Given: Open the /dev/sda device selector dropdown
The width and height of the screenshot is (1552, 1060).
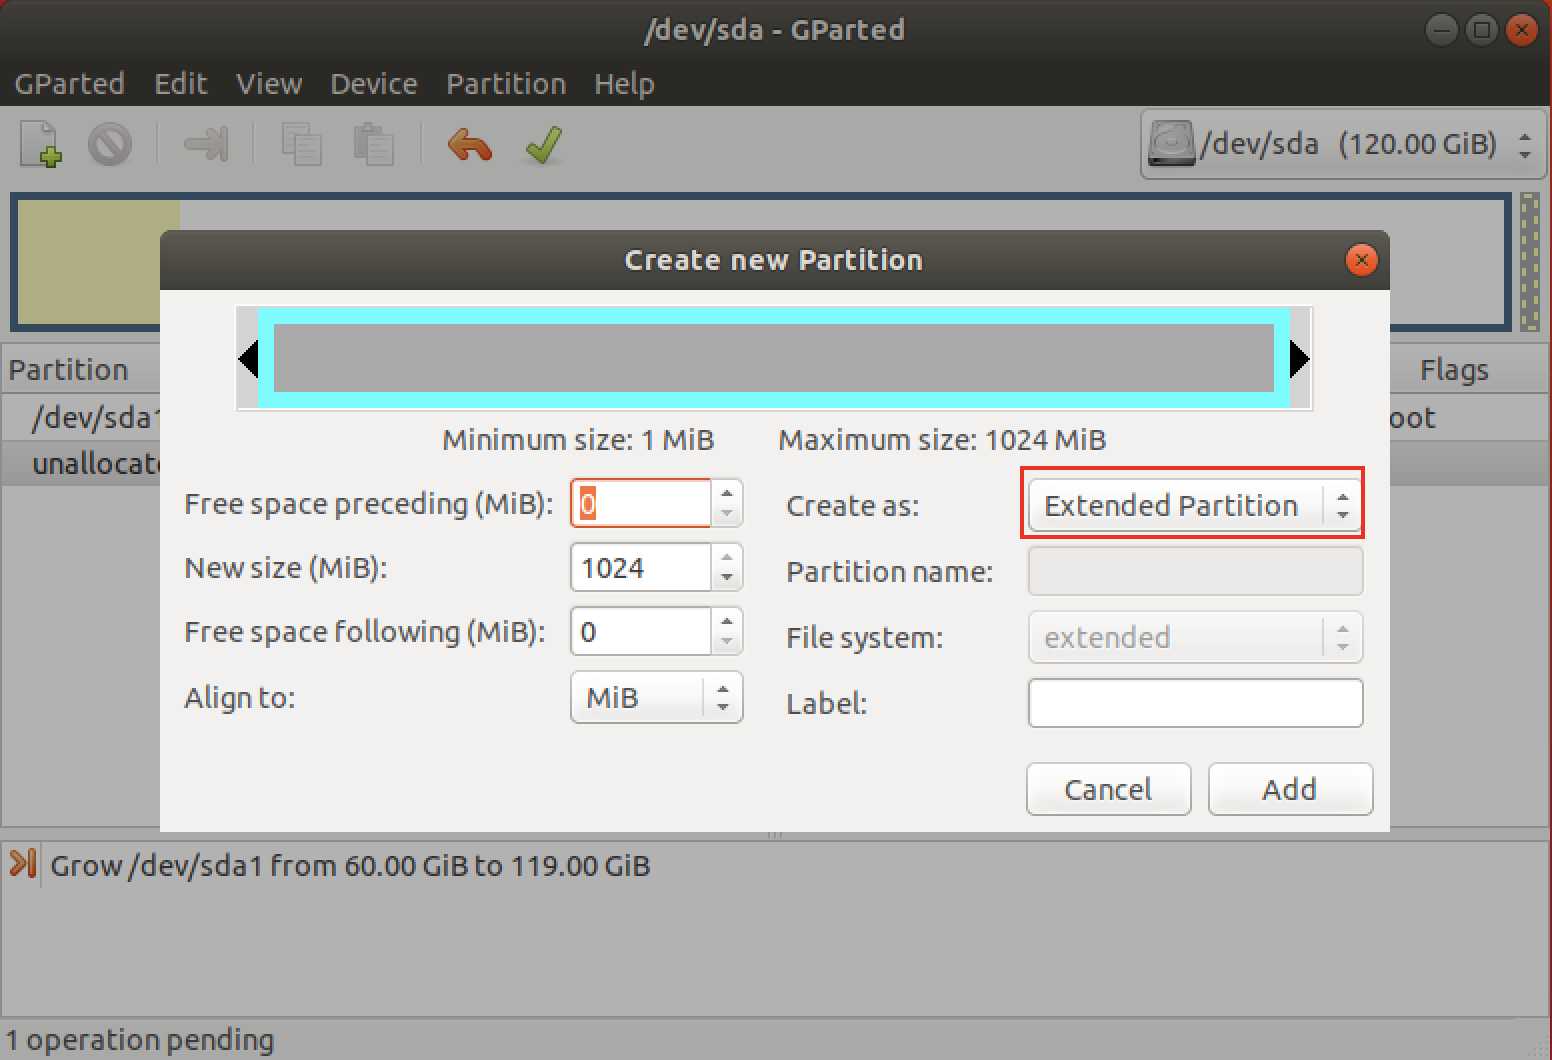Looking at the screenshot, I should click(1342, 145).
